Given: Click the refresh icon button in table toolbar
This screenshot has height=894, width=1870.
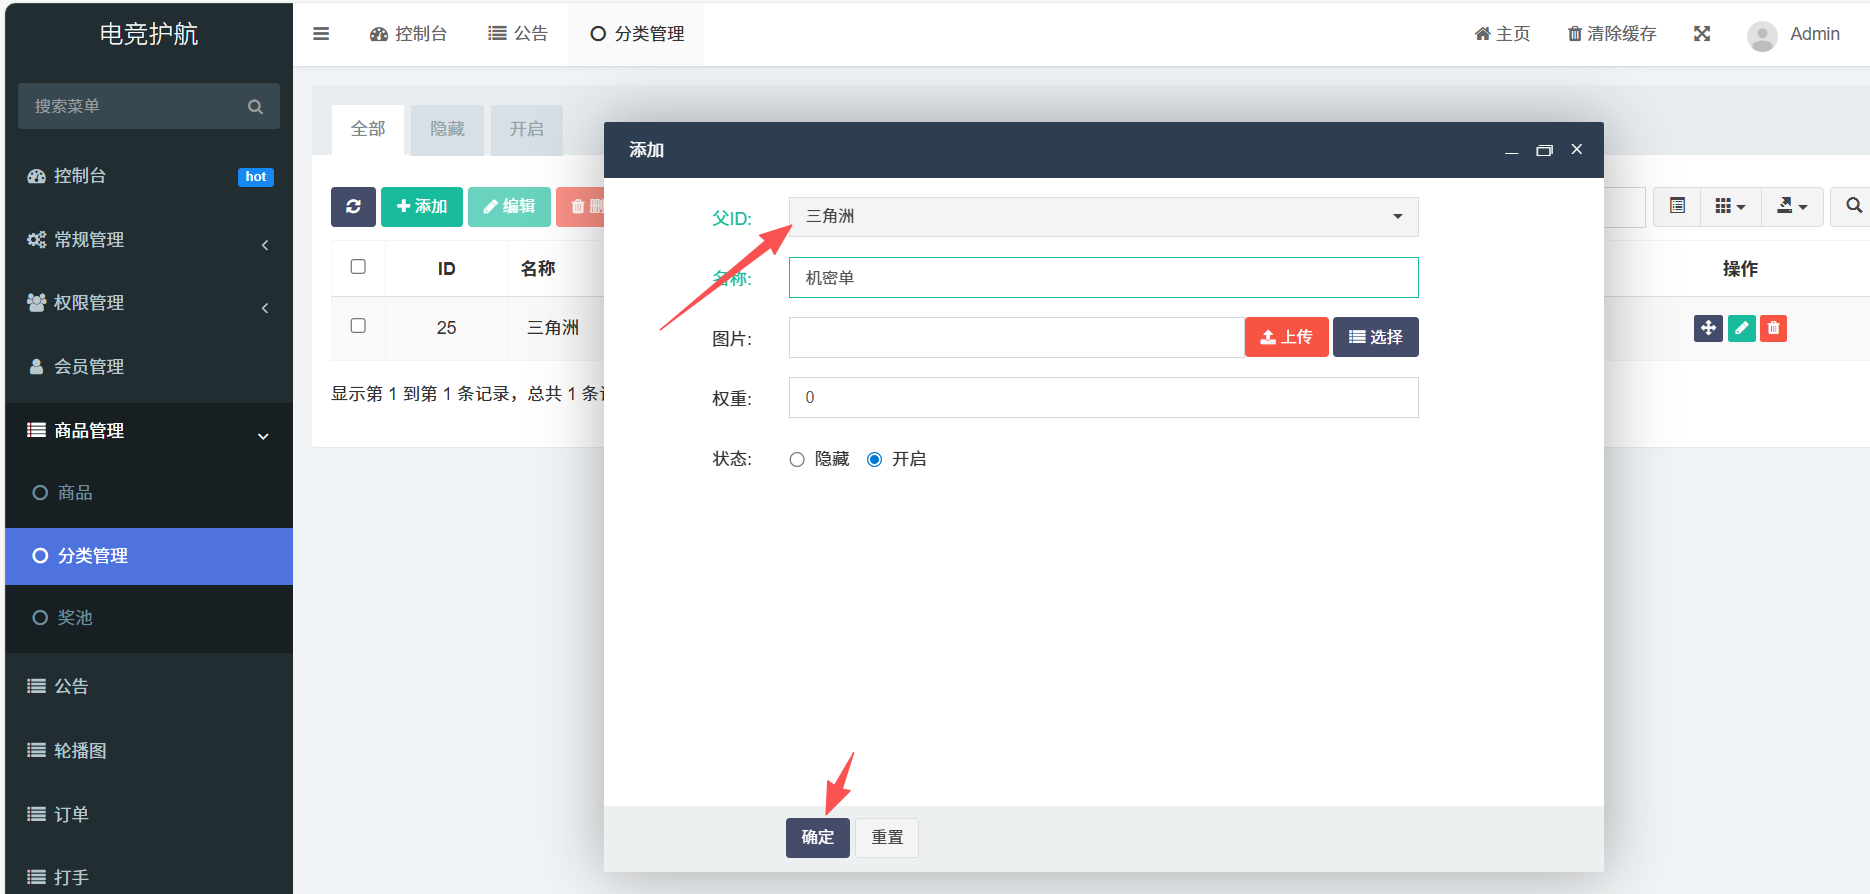Looking at the screenshot, I should click(x=353, y=207).
